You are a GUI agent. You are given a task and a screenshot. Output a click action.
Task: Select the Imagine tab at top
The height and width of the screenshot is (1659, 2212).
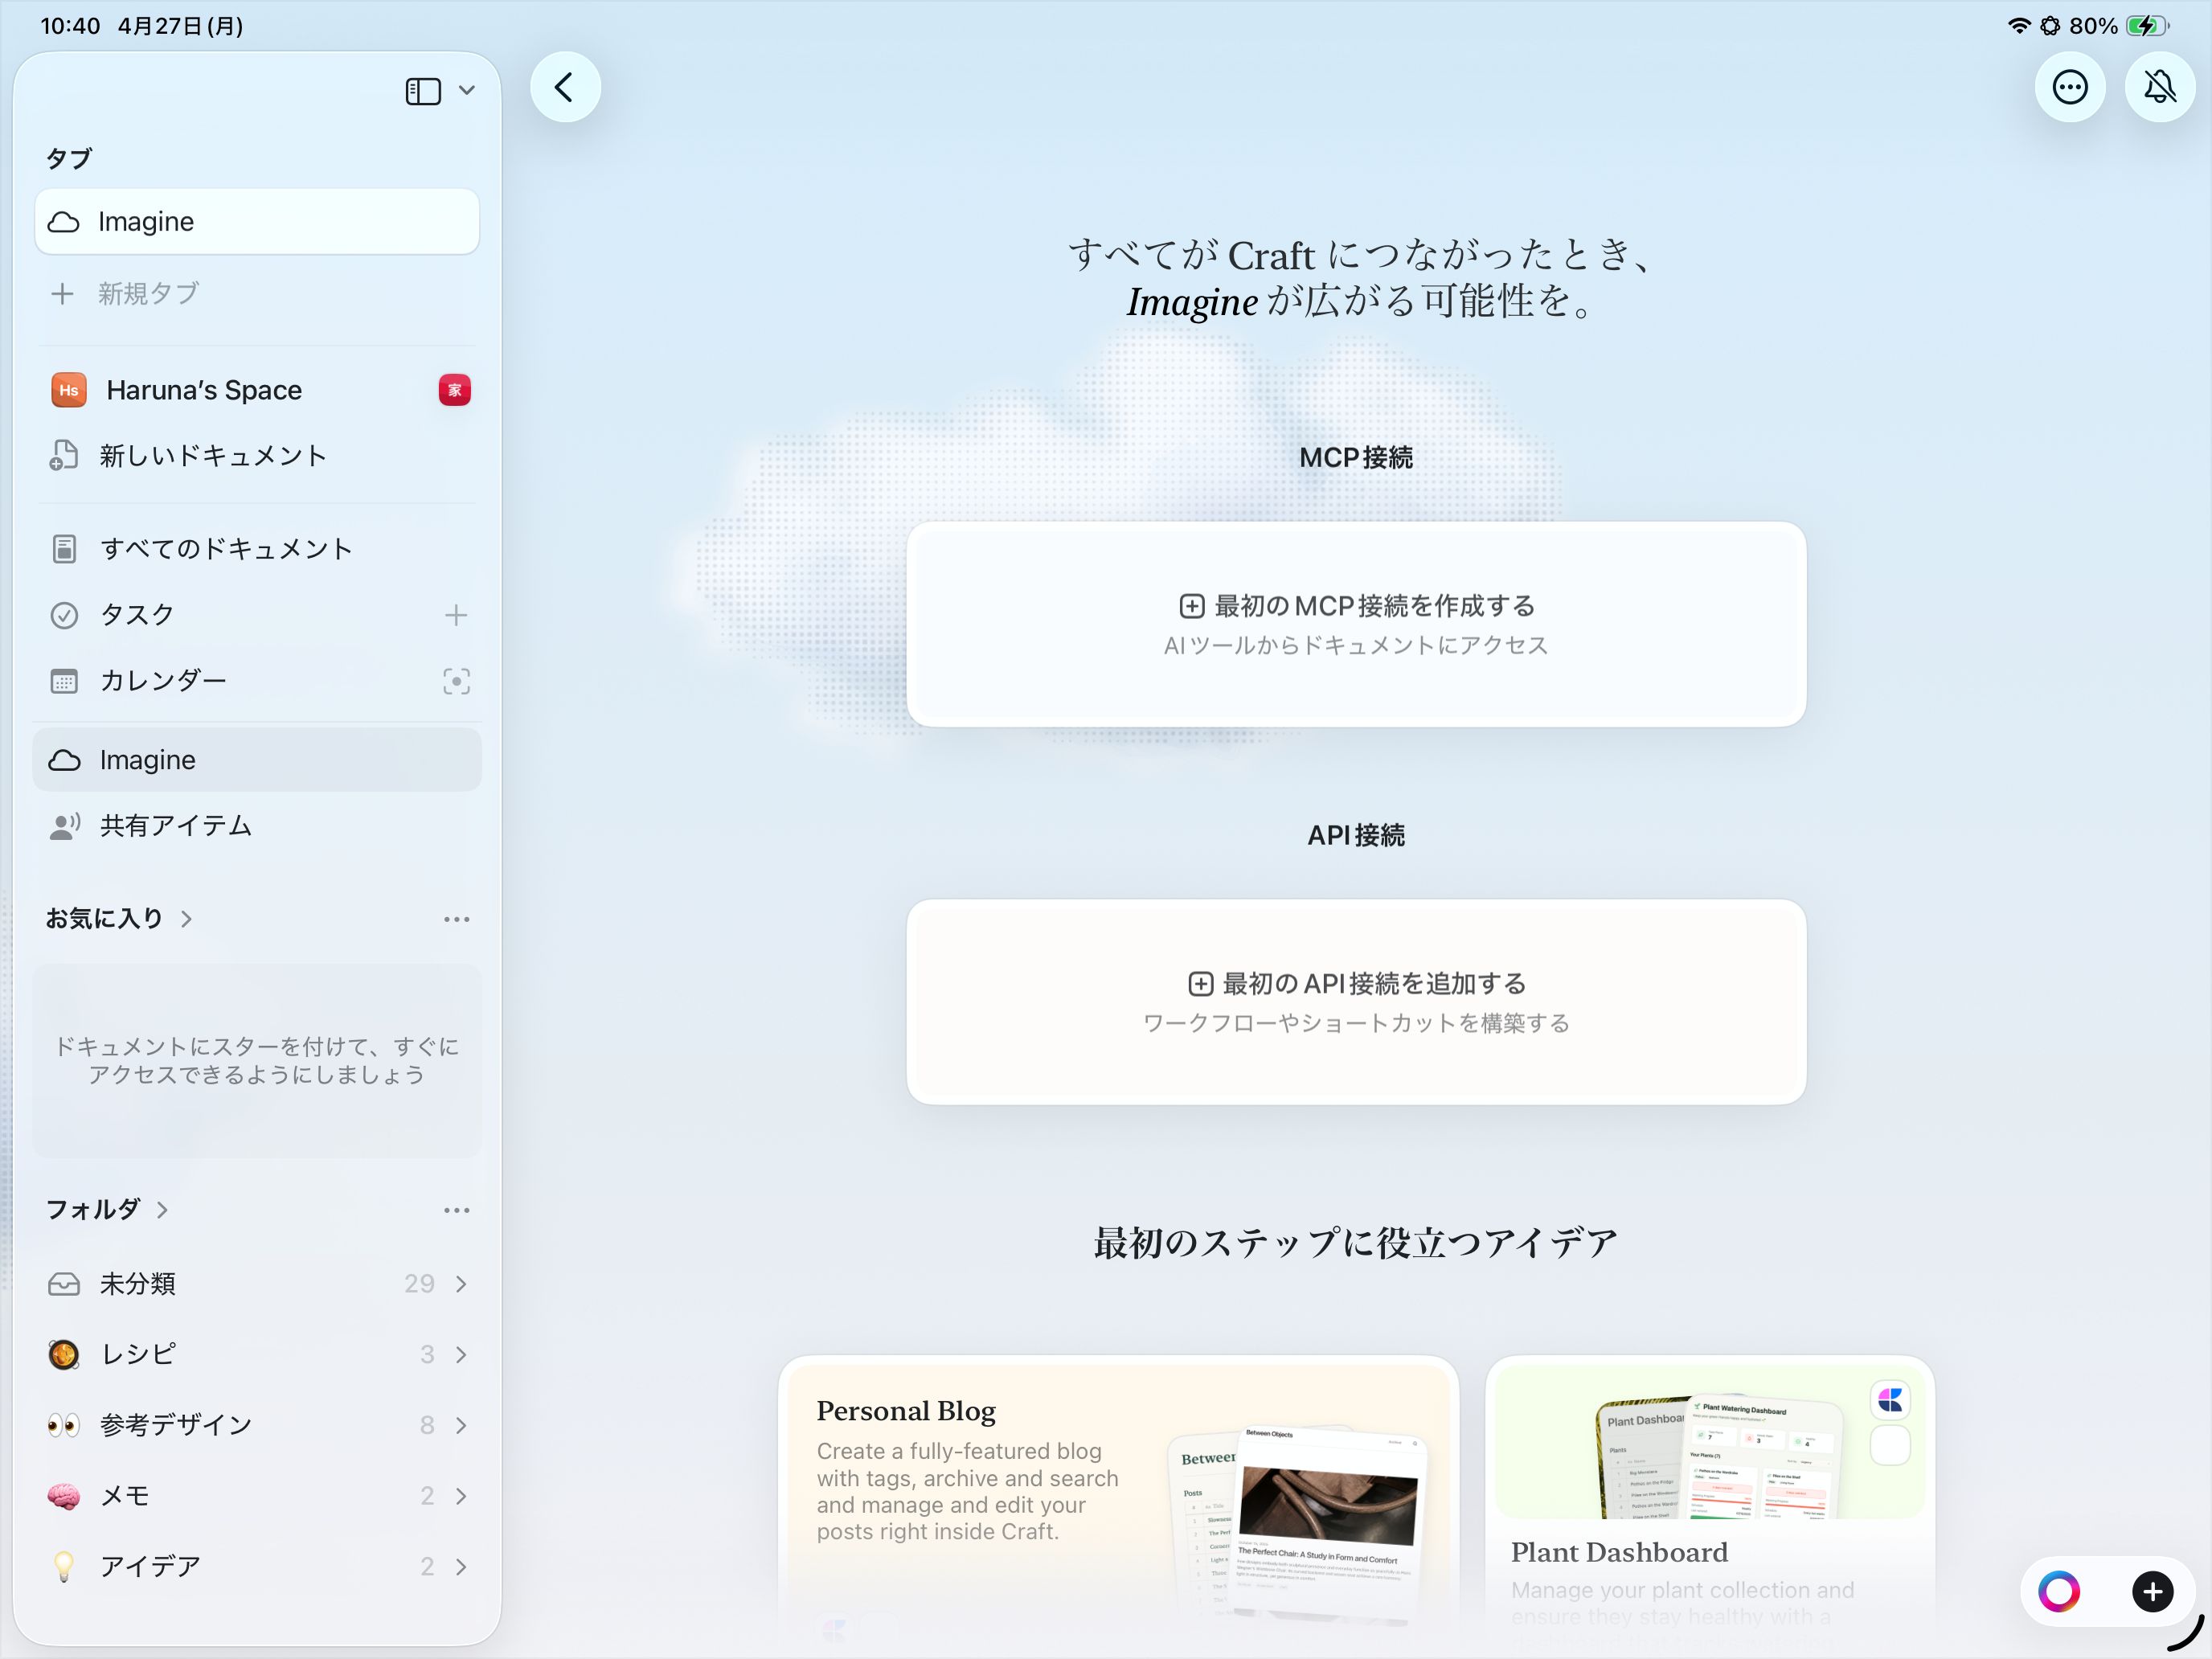pos(257,221)
